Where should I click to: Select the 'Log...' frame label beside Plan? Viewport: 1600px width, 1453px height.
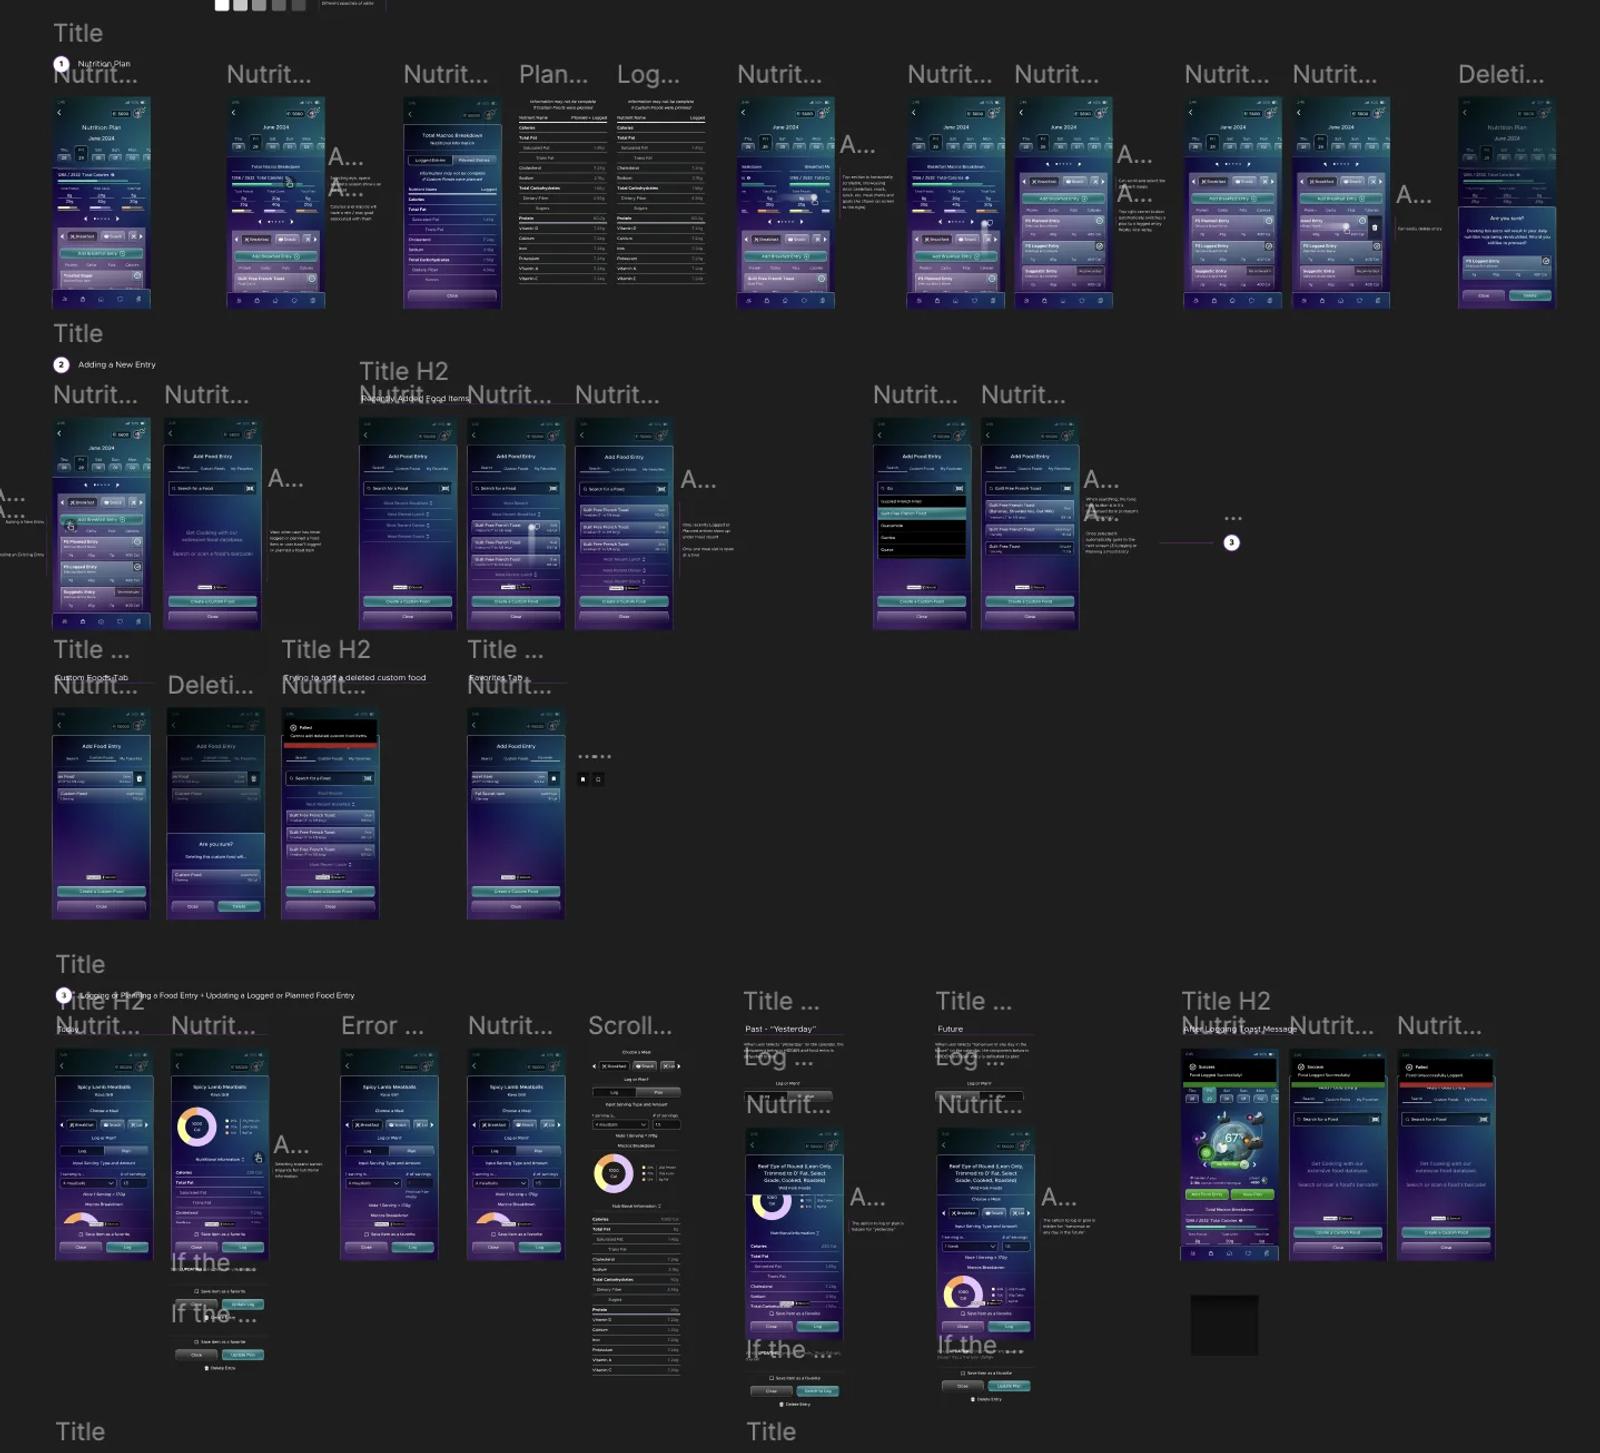tap(648, 74)
